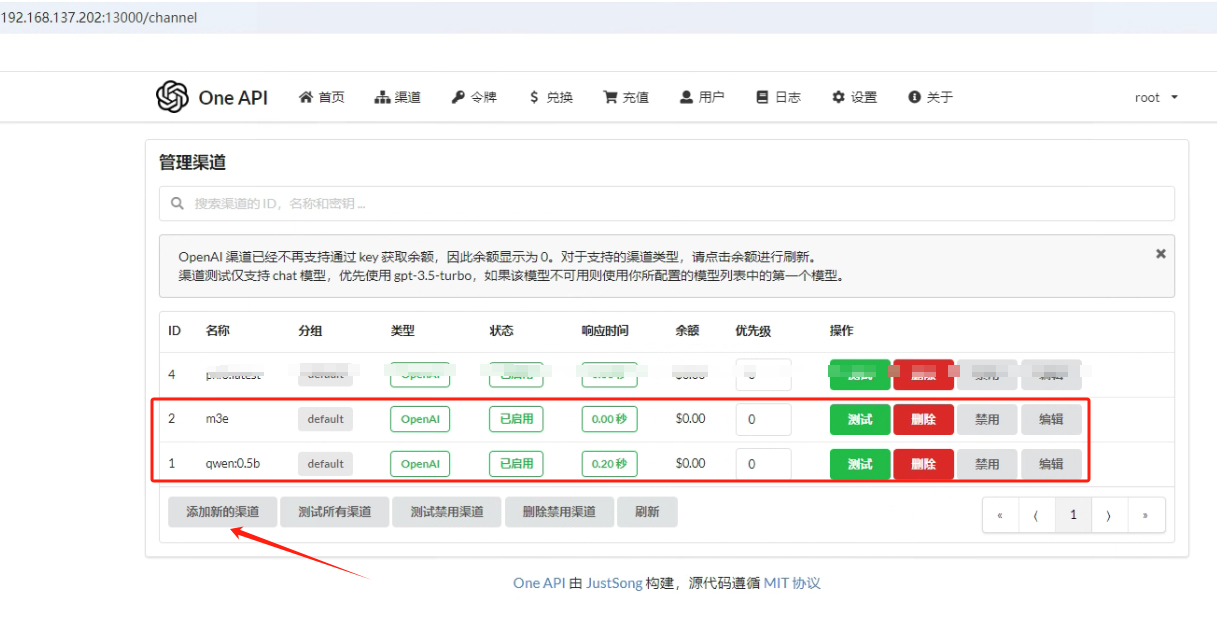1217x622 pixels.
Task: Open the 渠道 channel menu item
Action: click(398, 97)
